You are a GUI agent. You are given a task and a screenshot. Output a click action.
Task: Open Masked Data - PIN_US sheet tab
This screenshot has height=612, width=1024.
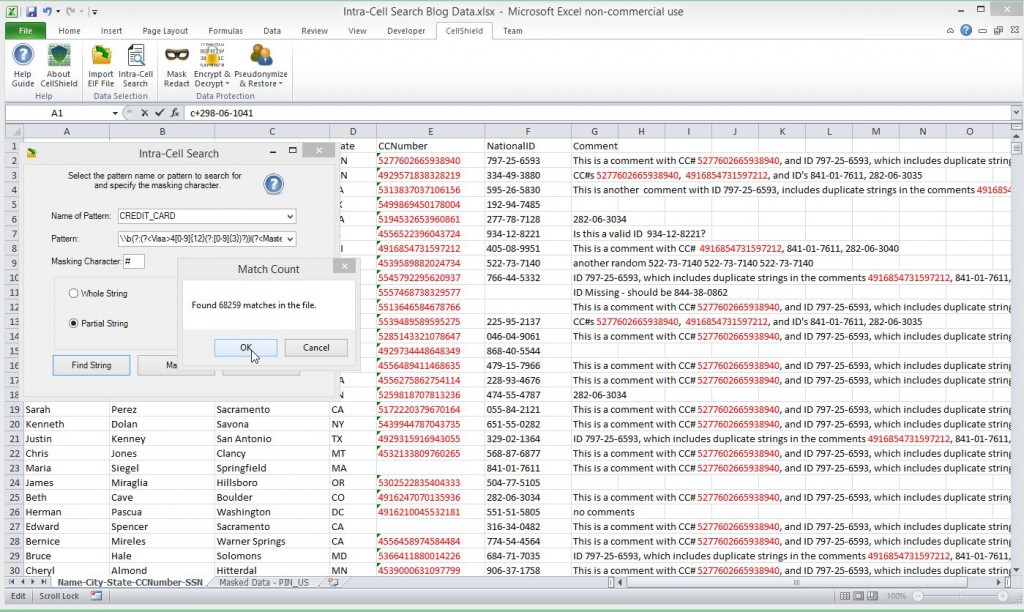(x=264, y=582)
